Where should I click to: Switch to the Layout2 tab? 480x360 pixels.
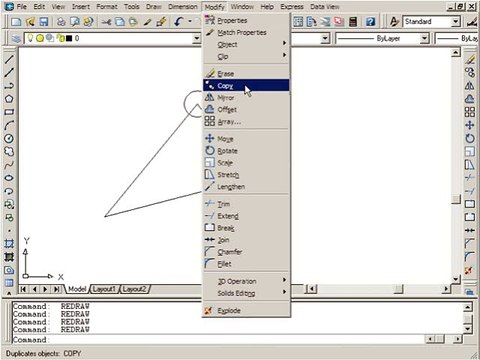[134, 289]
